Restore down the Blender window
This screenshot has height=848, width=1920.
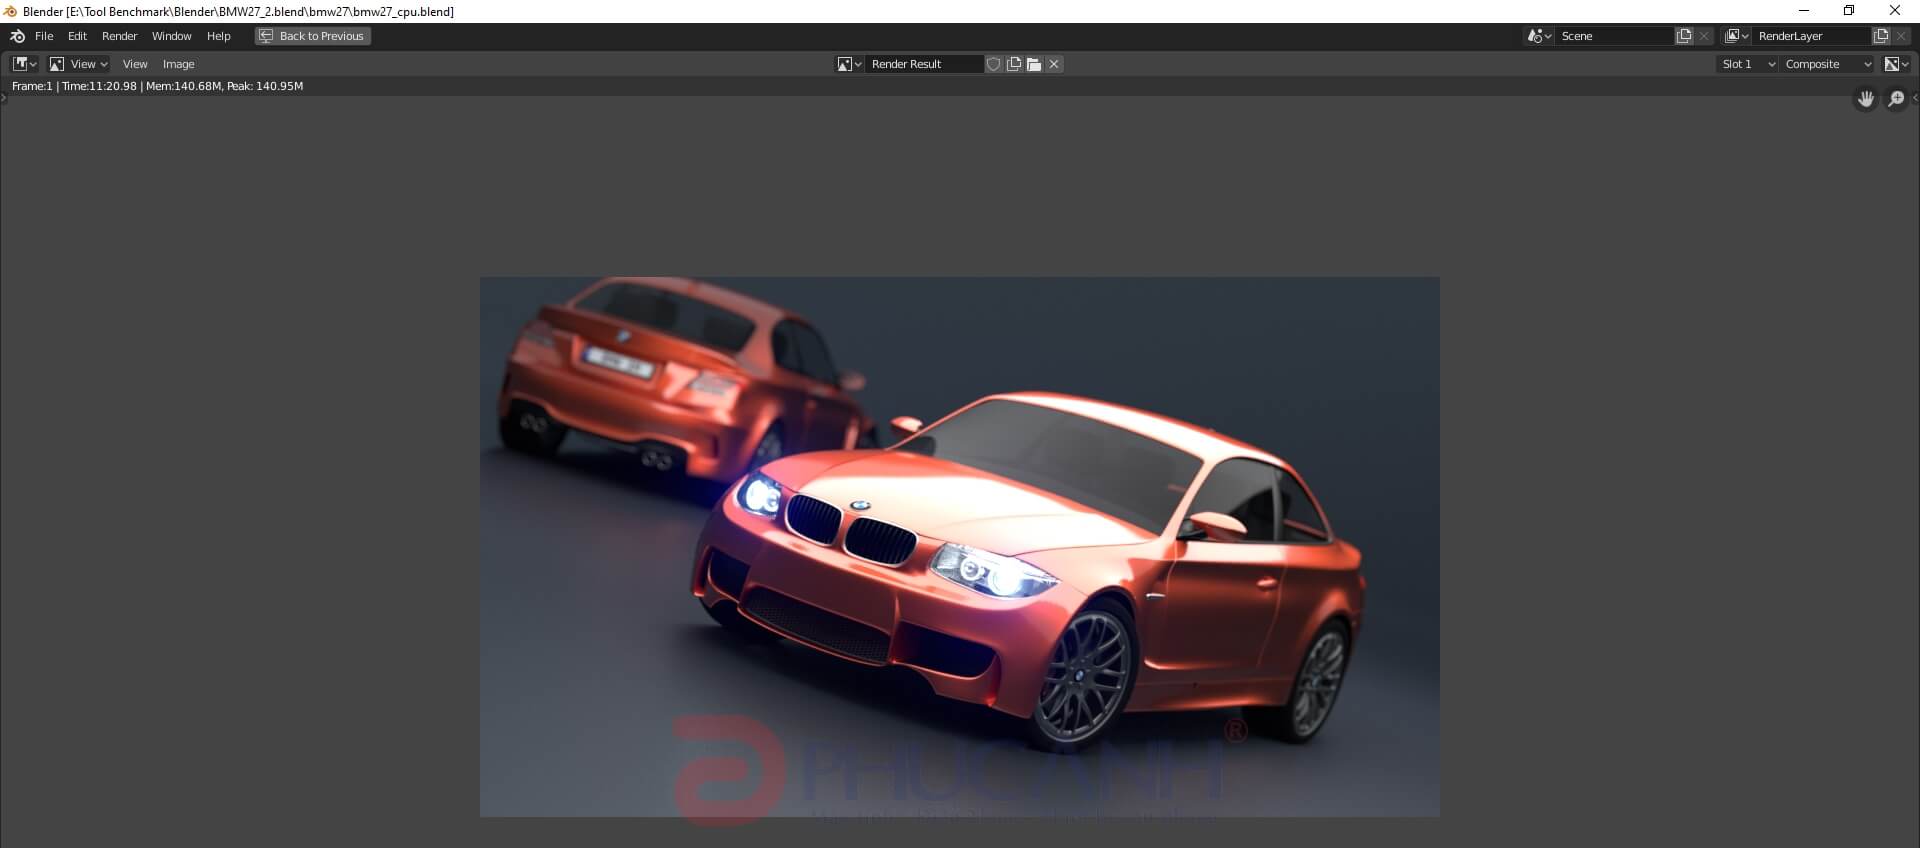tap(1849, 11)
